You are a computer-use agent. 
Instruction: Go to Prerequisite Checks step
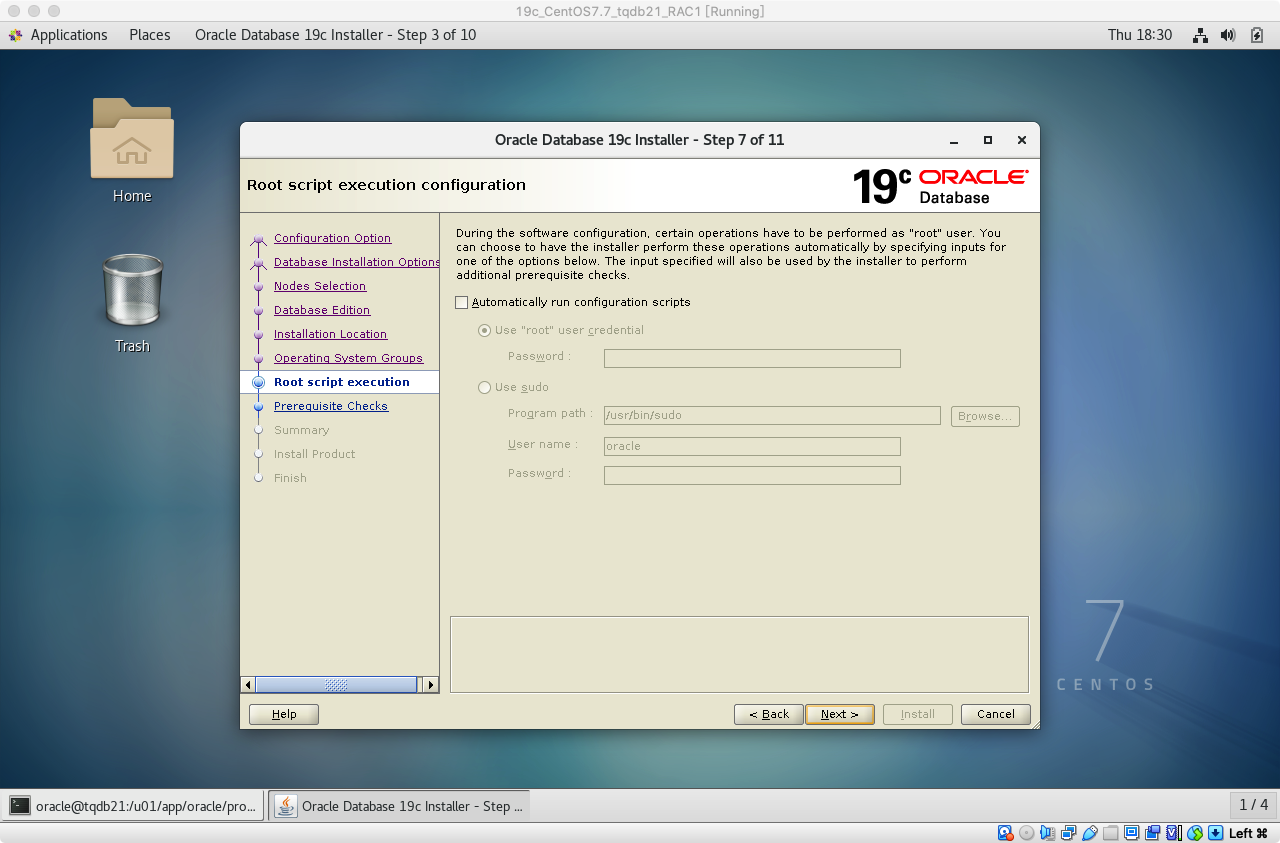coord(331,406)
